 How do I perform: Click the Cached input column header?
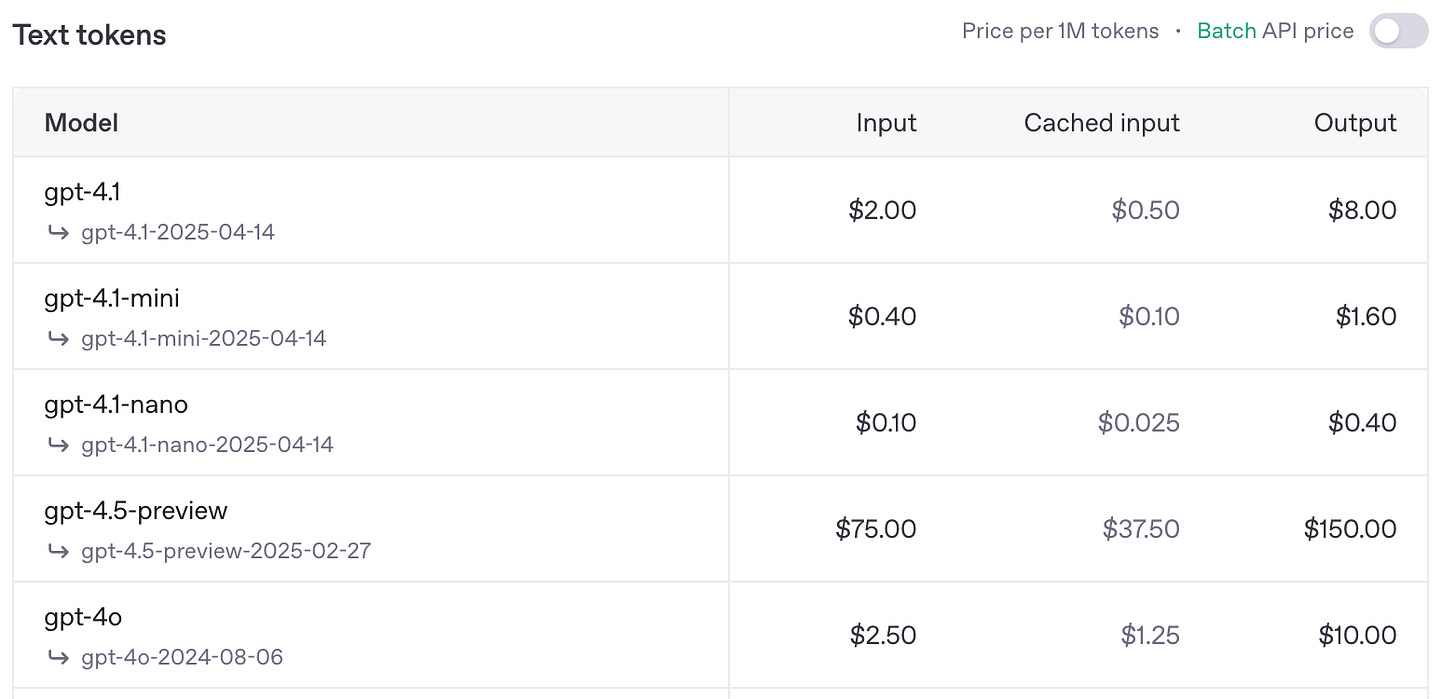[1101, 123]
